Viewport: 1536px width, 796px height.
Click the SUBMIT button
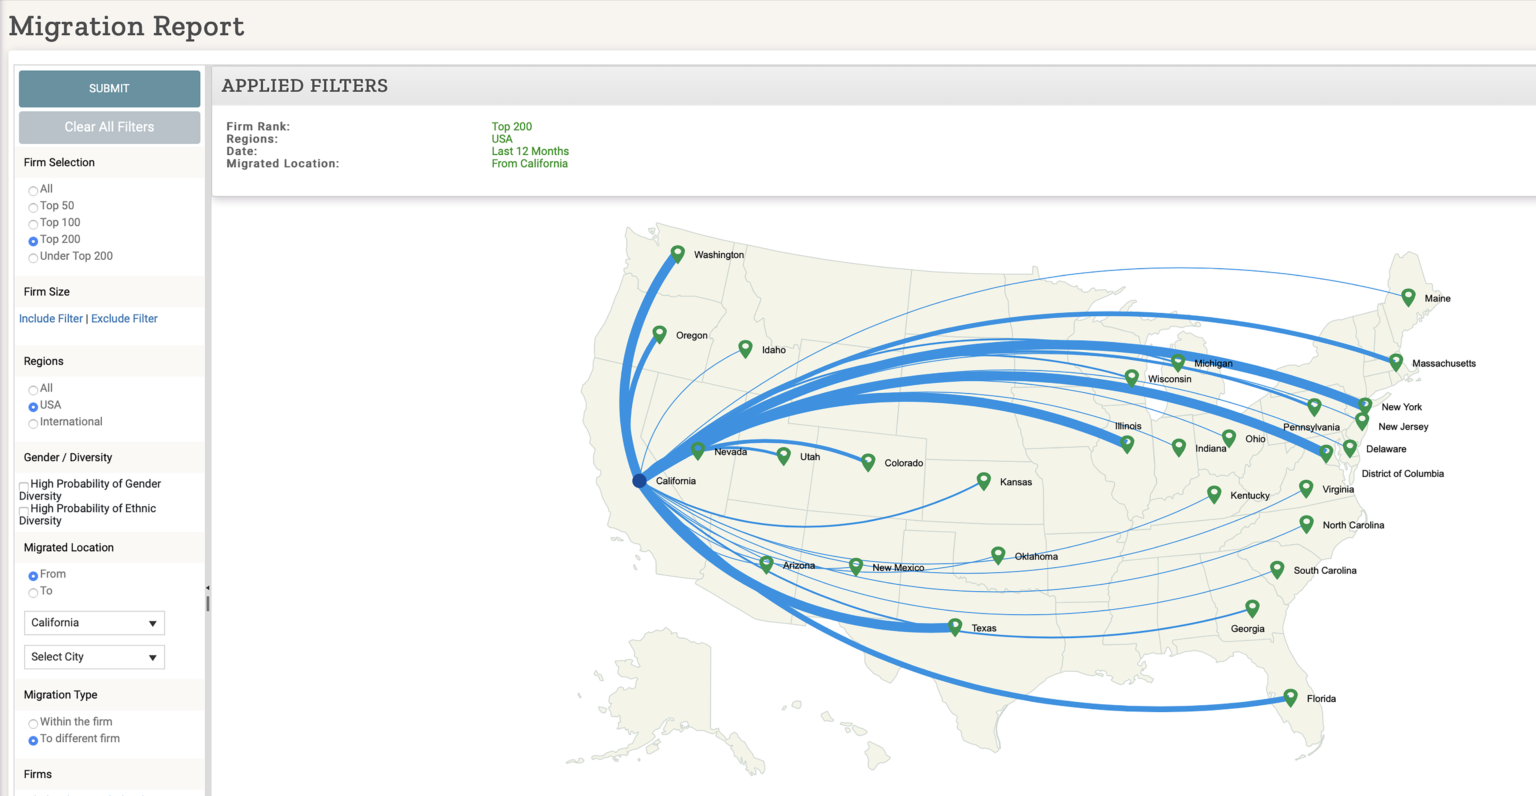click(109, 88)
